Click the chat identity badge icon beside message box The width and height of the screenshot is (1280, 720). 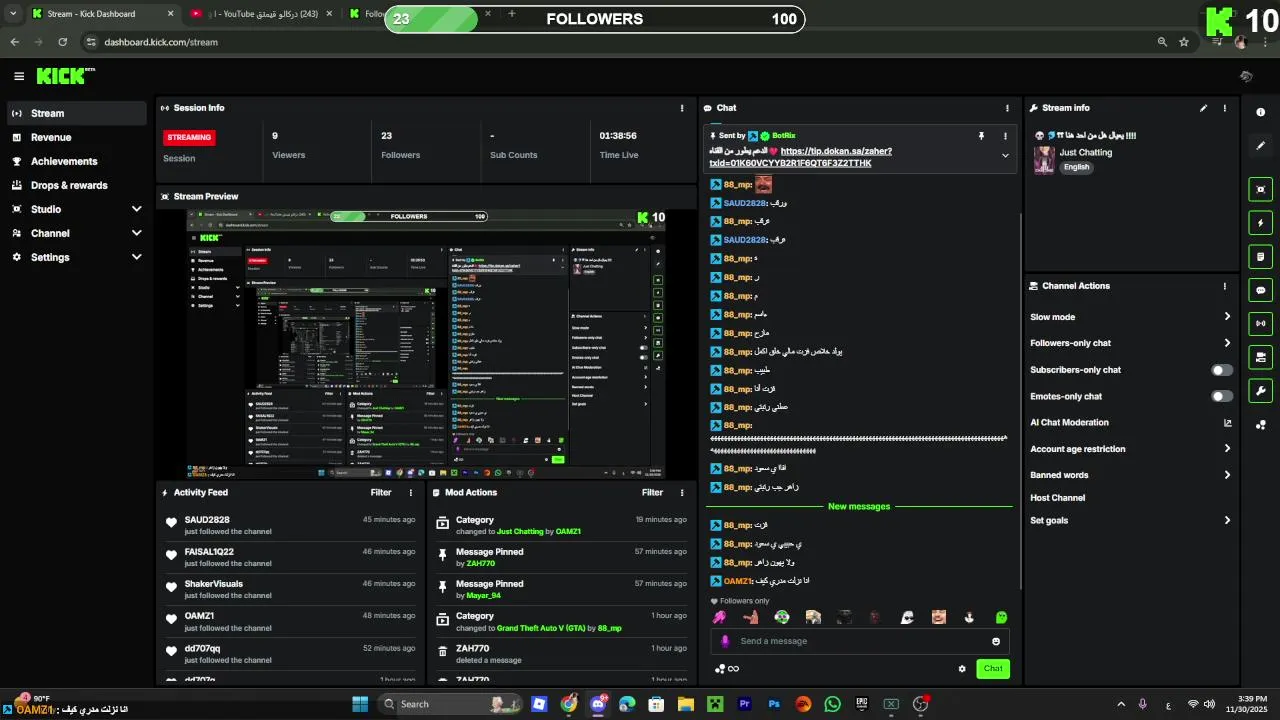(x=725, y=641)
